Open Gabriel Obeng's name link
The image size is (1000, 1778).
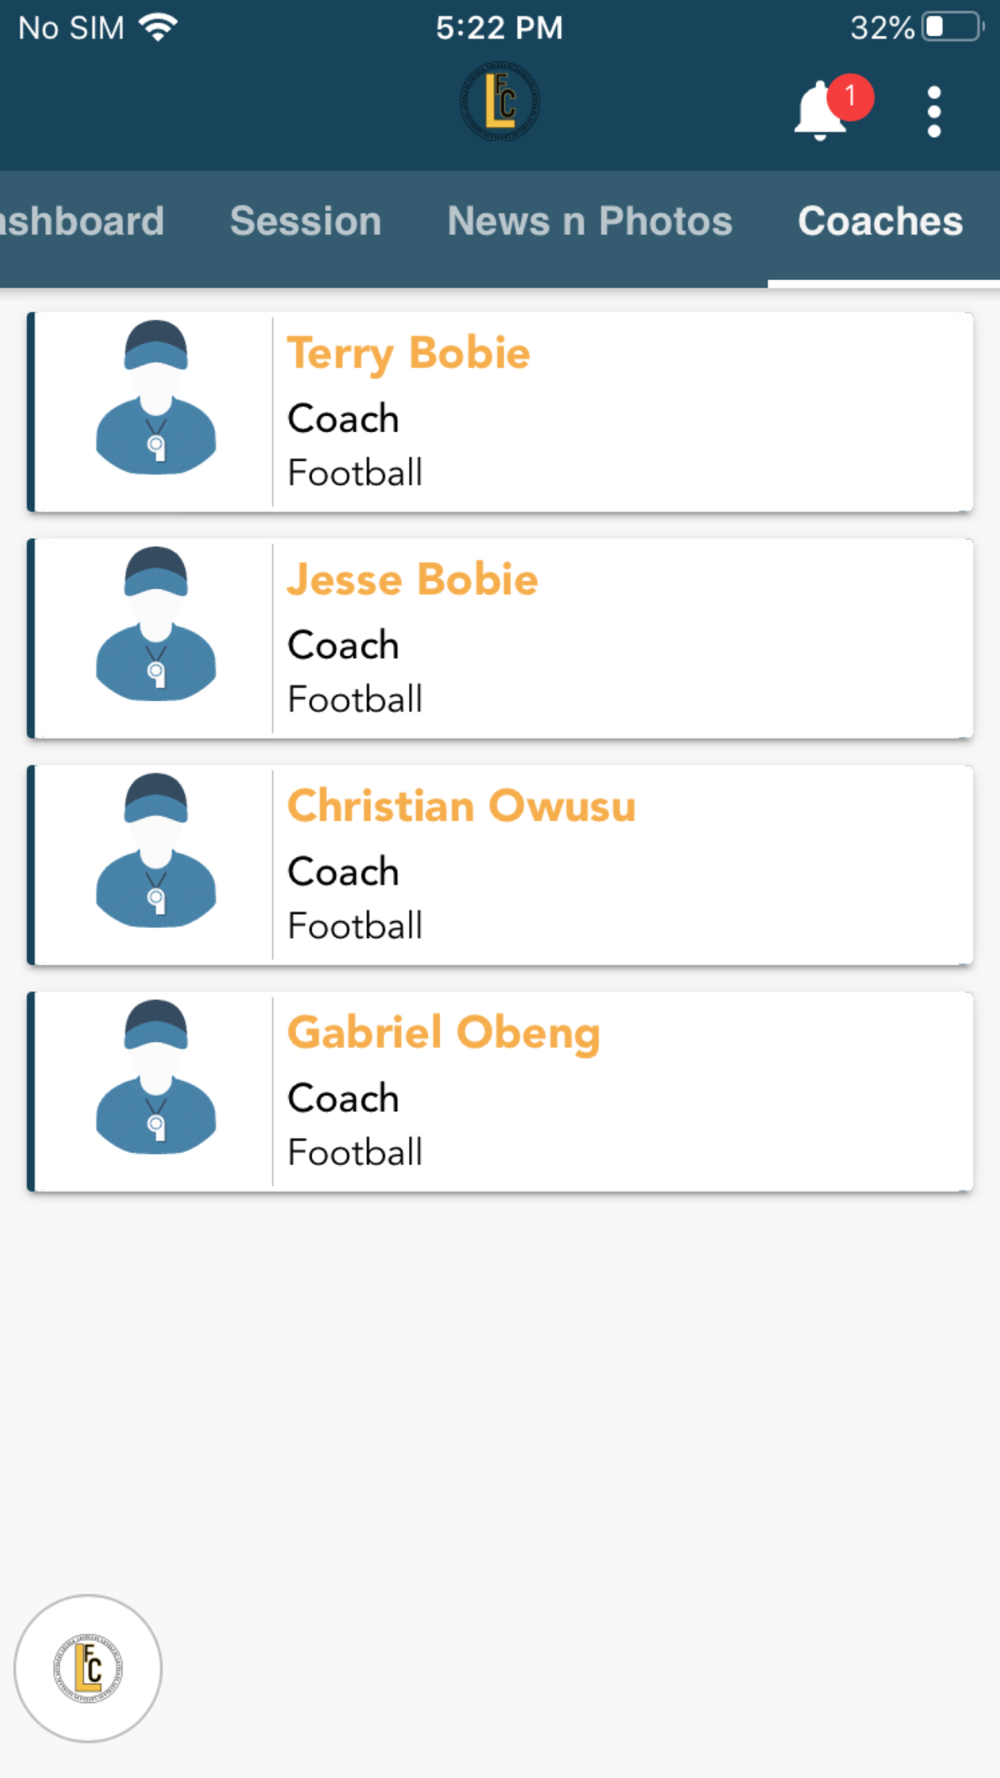(443, 1033)
